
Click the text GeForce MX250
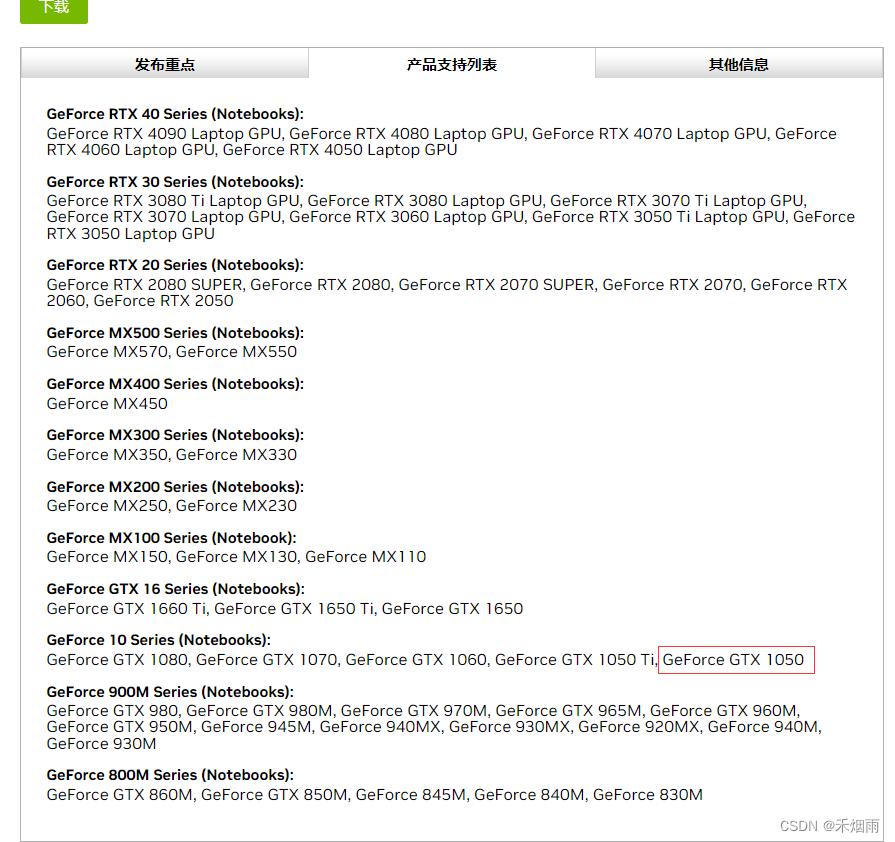(x=107, y=506)
